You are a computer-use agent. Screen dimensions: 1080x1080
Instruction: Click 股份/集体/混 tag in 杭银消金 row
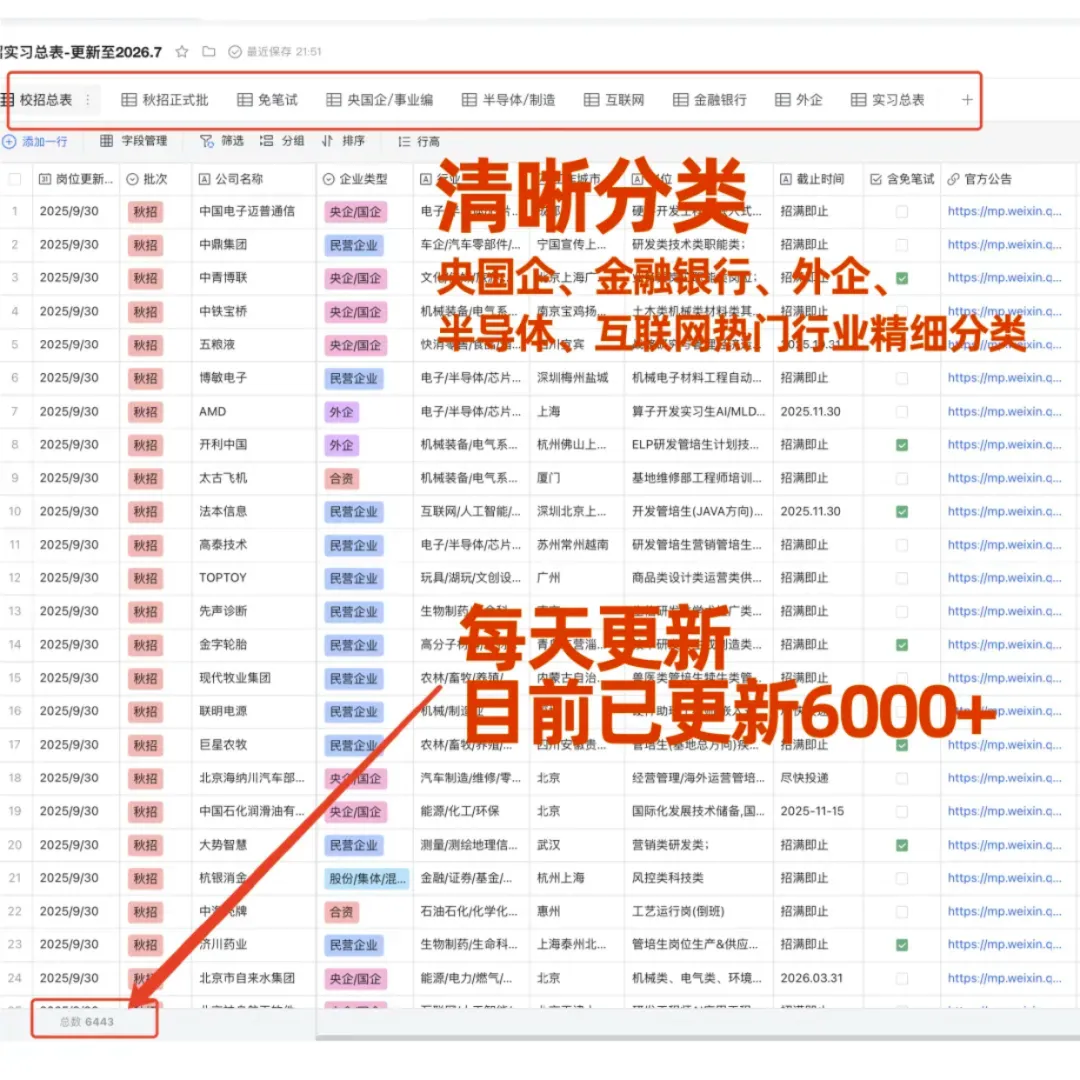[x=367, y=879]
